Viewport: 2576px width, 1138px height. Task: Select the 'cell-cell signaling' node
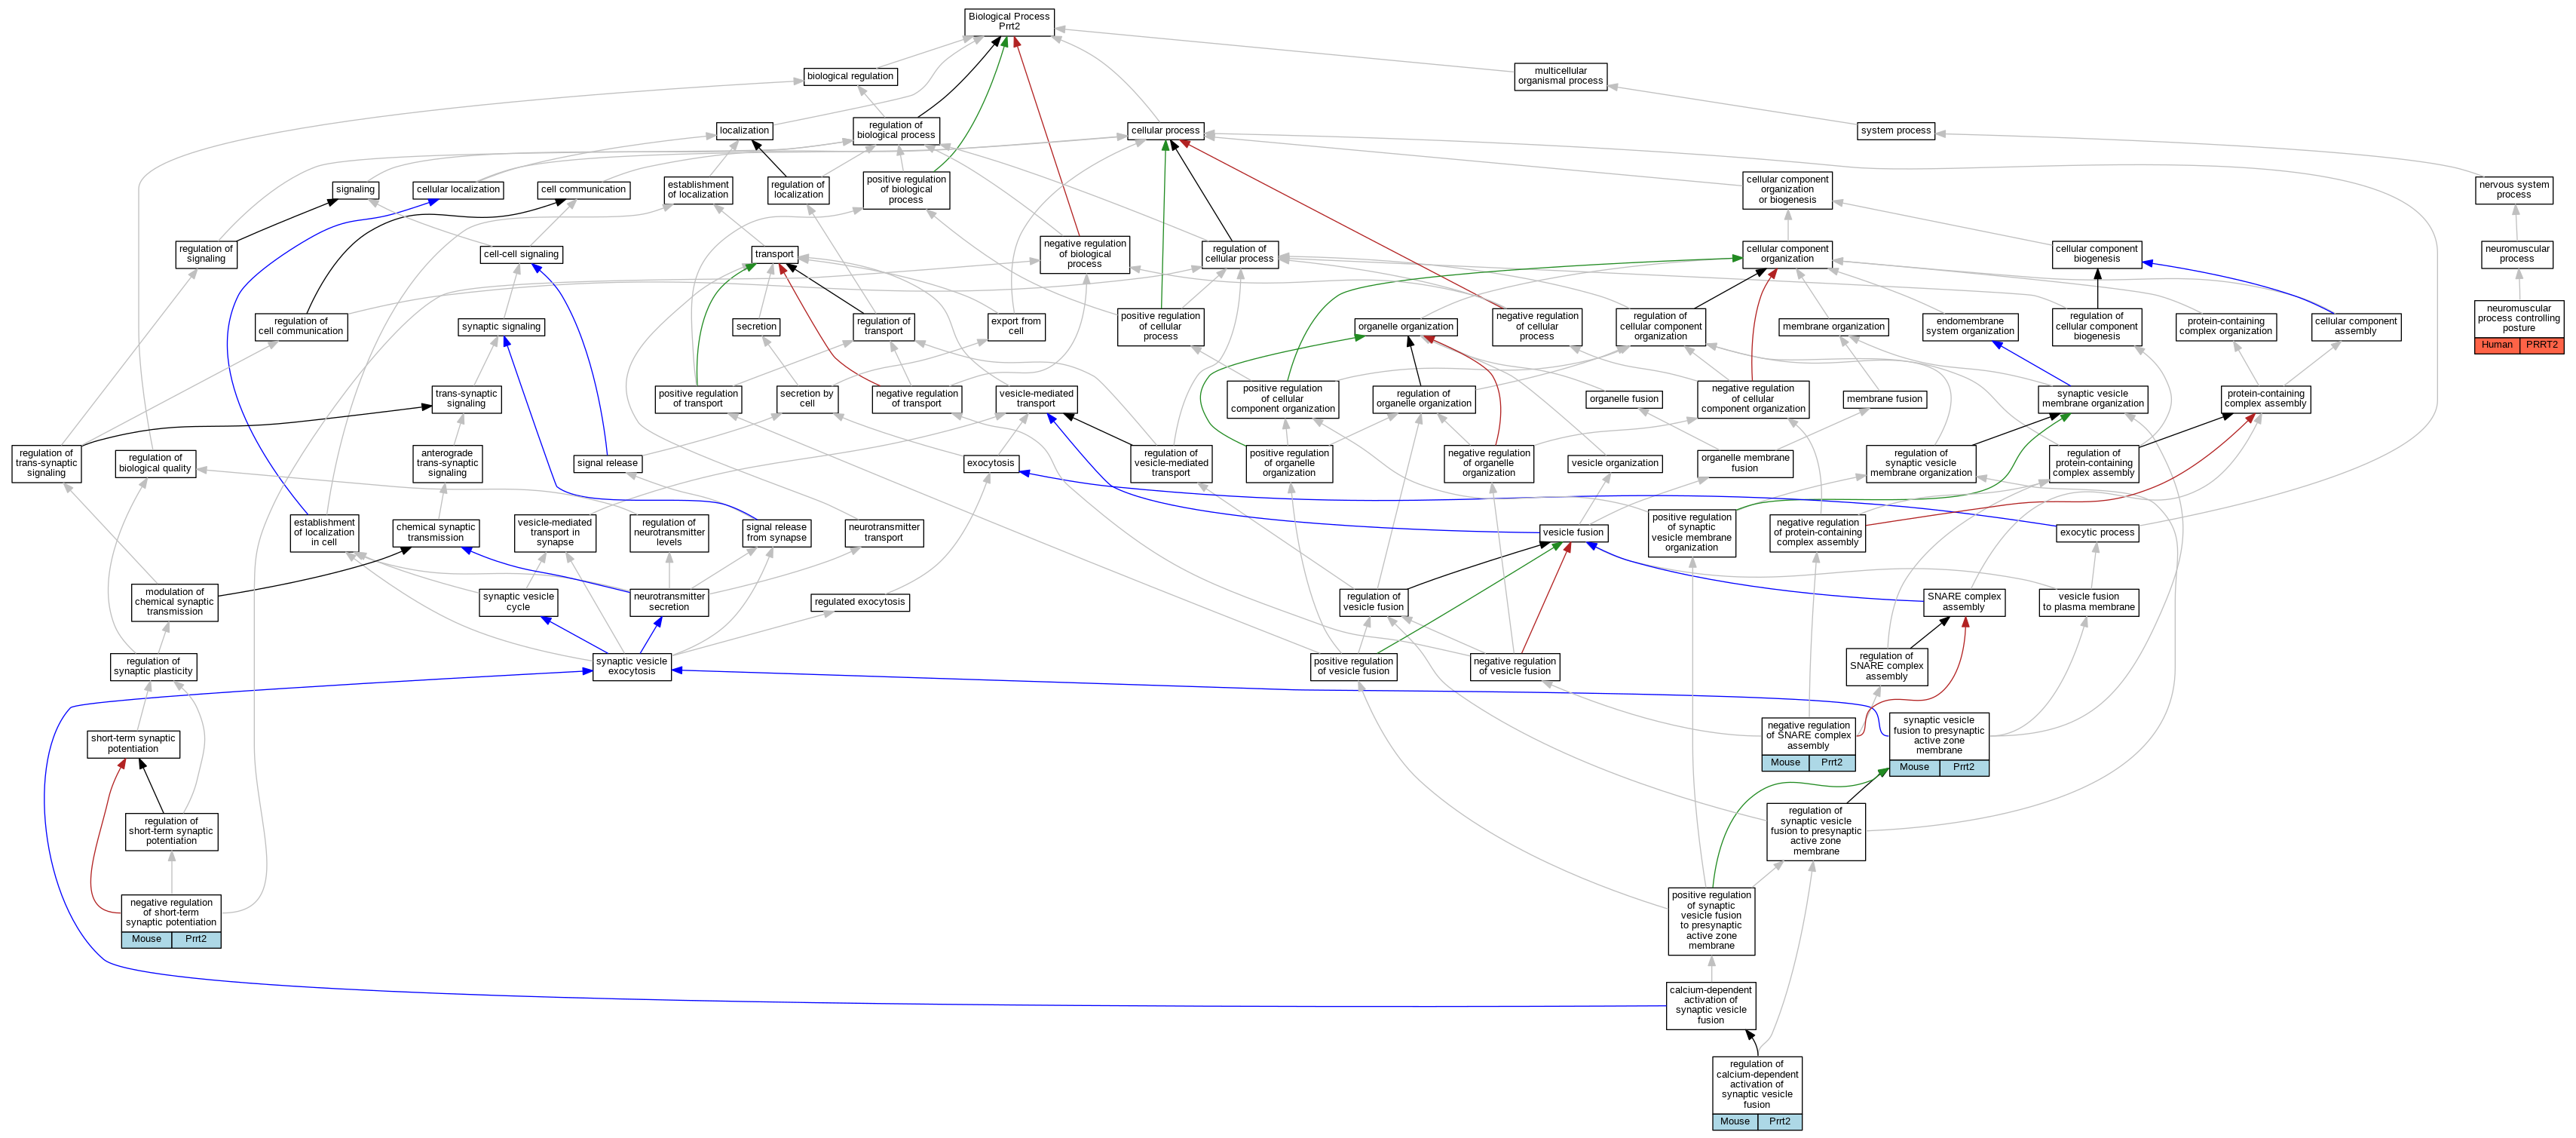[521, 255]
